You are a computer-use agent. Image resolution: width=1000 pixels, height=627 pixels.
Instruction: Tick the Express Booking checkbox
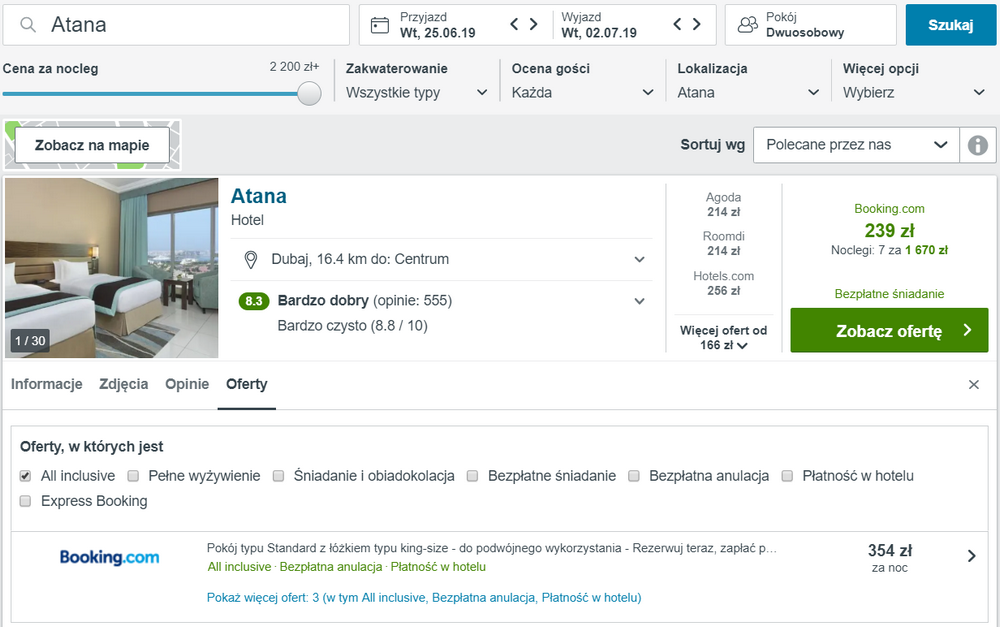click(26, 501)
